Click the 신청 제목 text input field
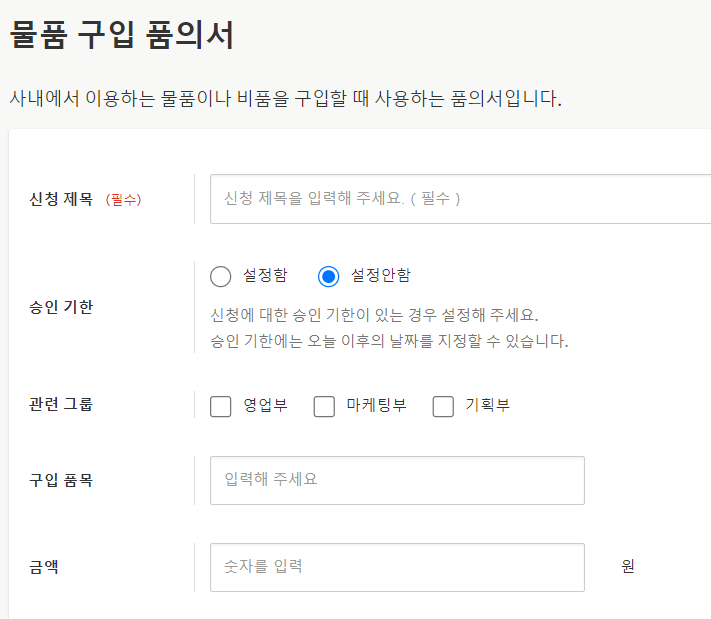 pos(460,199)
